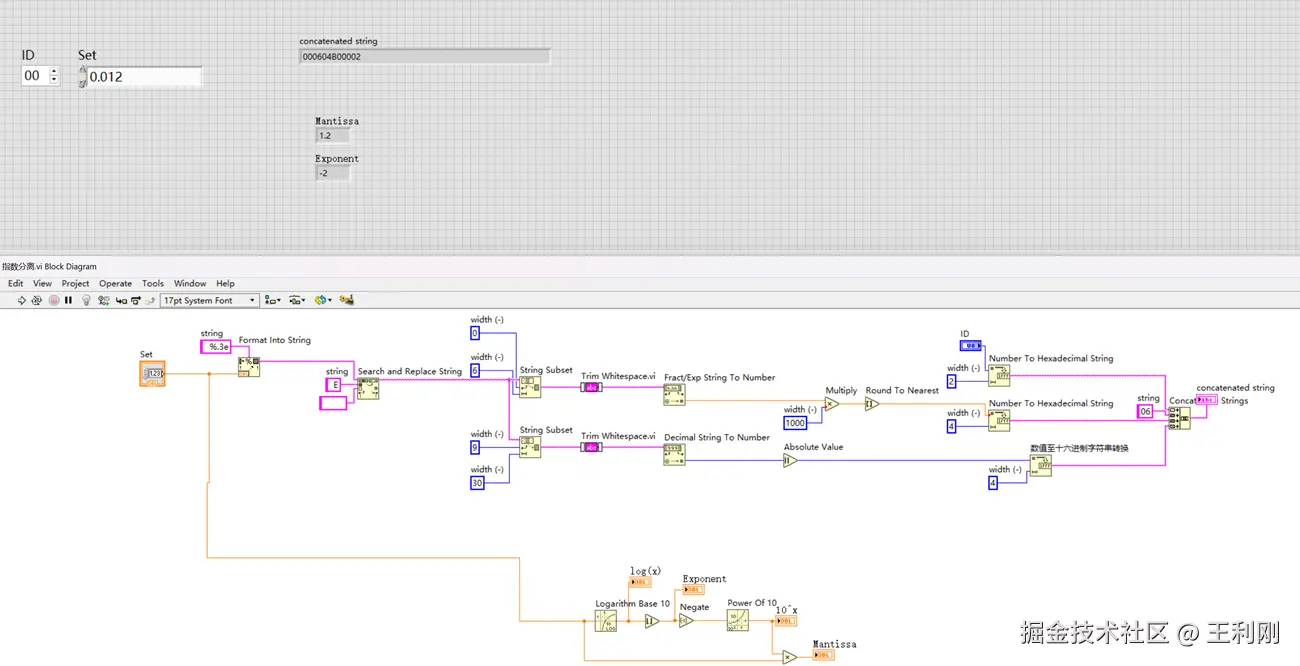Click the ID control increment stepper
The width and height of the screenshot is (1300, 666).
(x=54, y=71)
